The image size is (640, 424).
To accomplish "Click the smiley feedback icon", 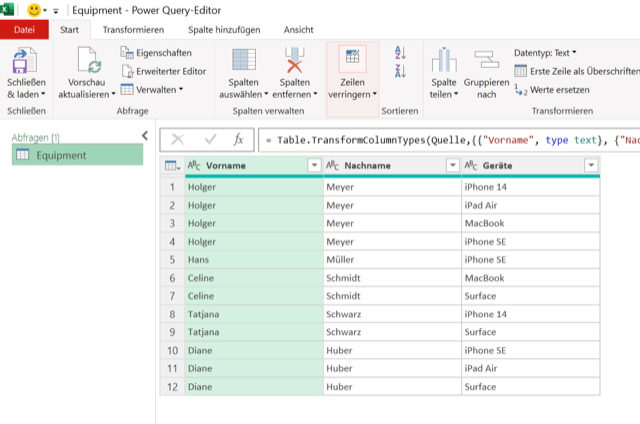I will pos(34,10).
